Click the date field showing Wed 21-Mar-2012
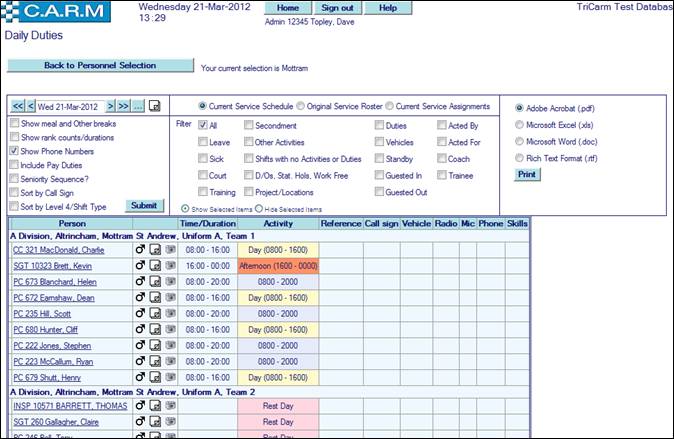Viewport: 674px width, 439px height. click(x=70, y=106)
